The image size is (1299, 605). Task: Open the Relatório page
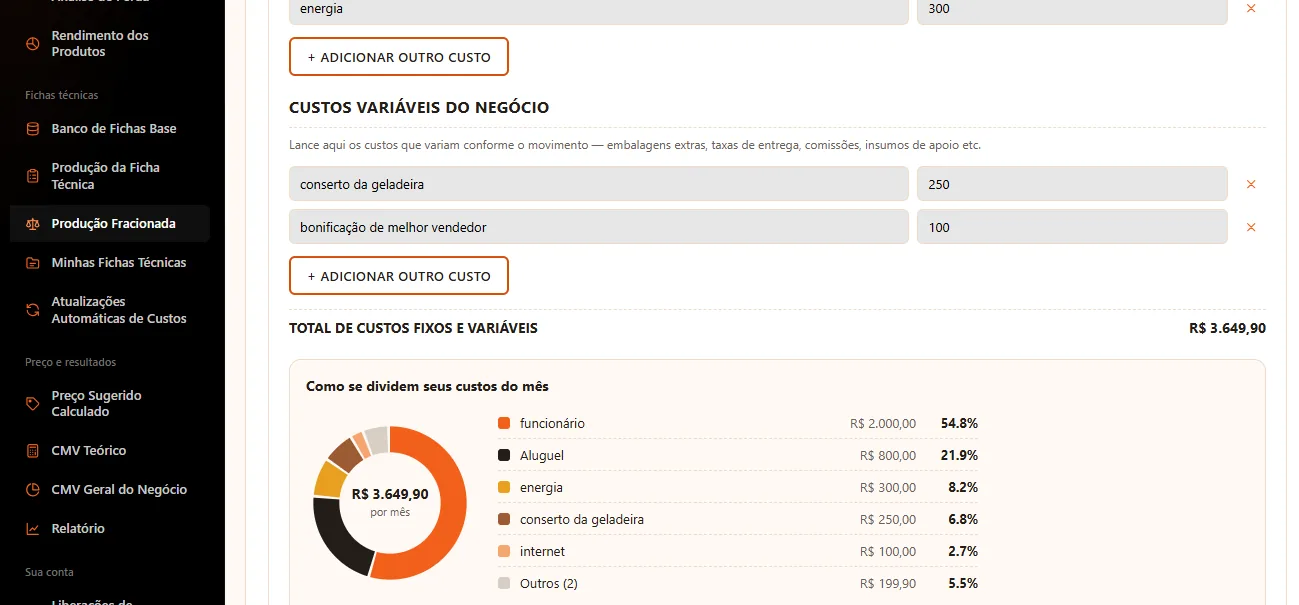110,529
